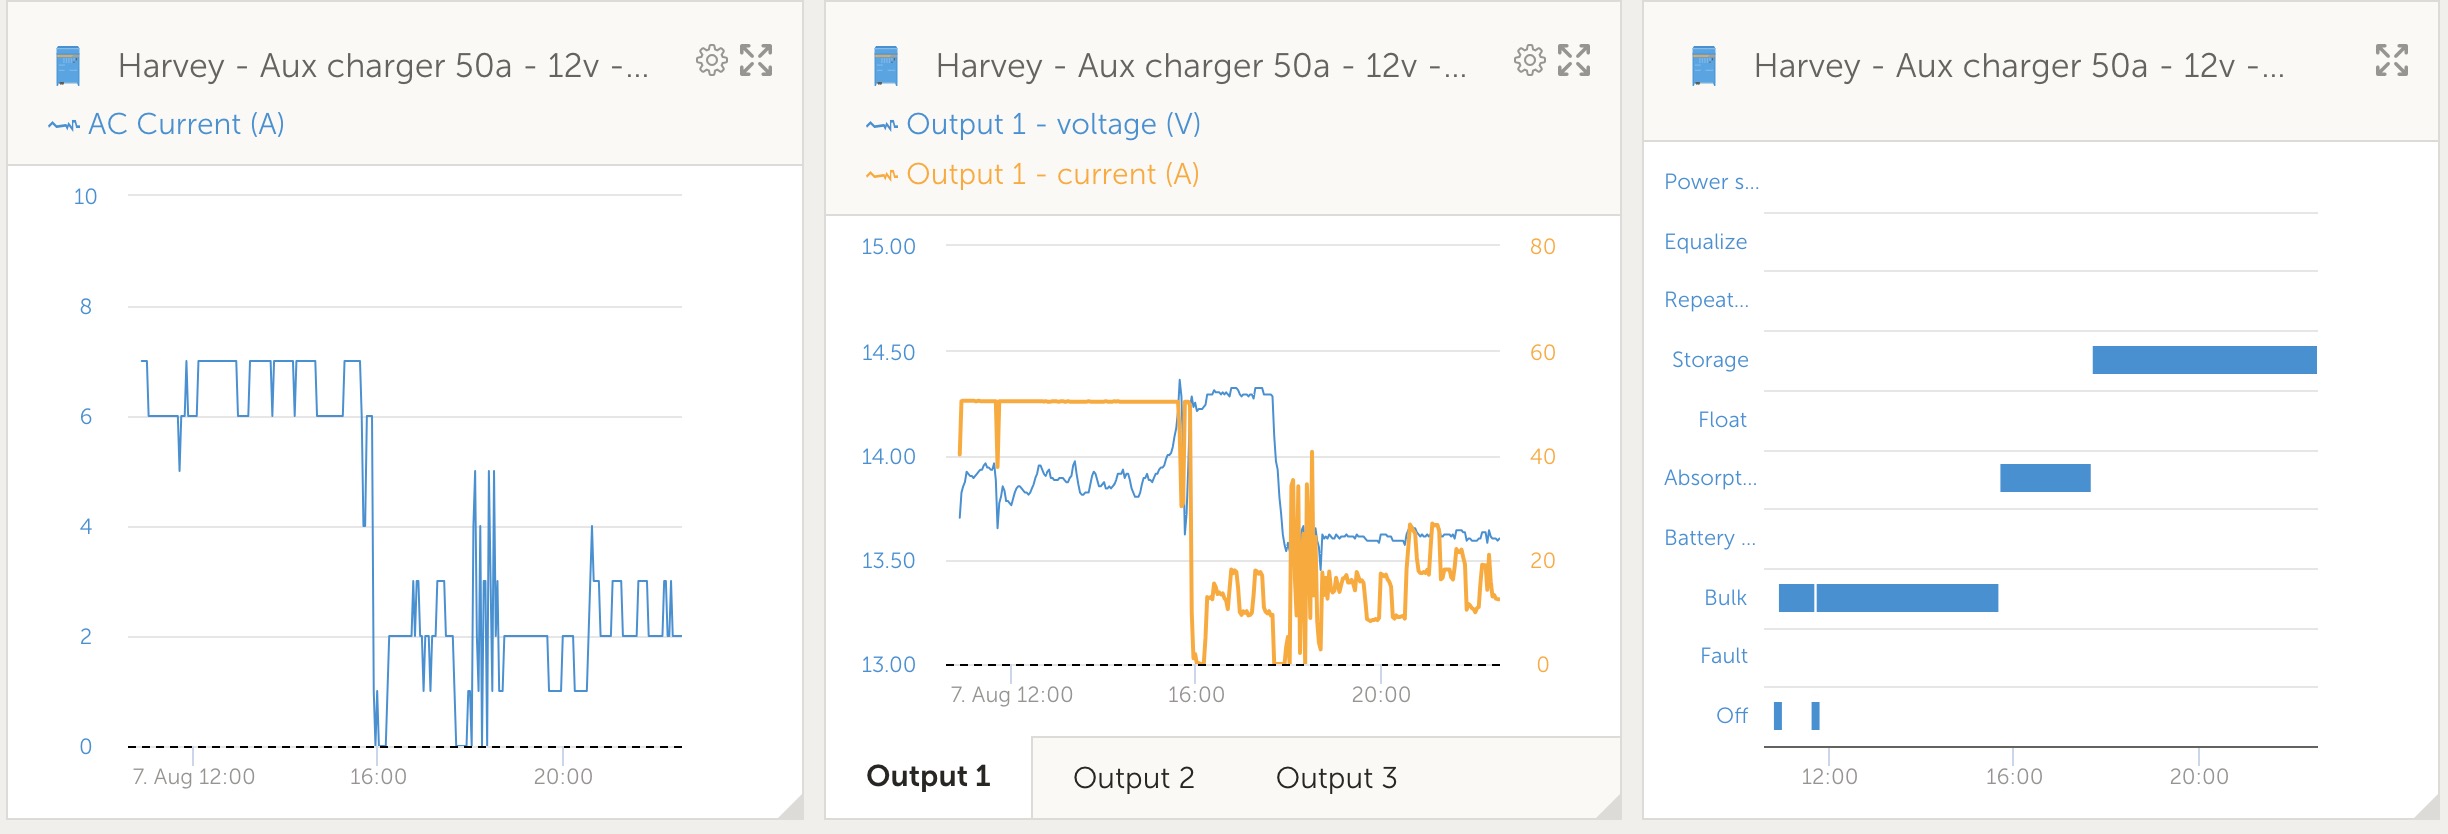Click the charger device icon in middle widget
Viewport: 2448px width, 834px height.
pos(885,66)
